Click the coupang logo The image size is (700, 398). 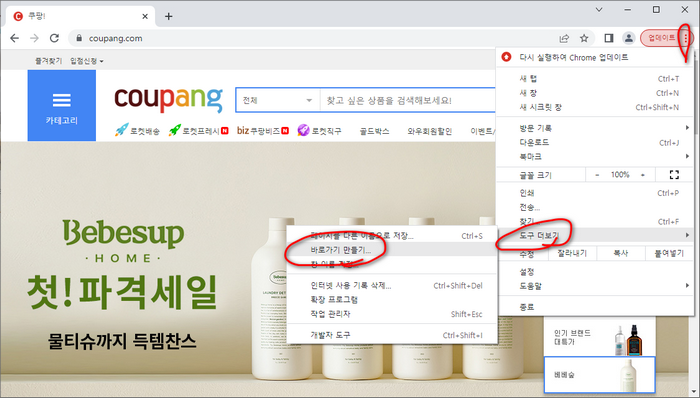pyautogui.click(x=168, y=100)
